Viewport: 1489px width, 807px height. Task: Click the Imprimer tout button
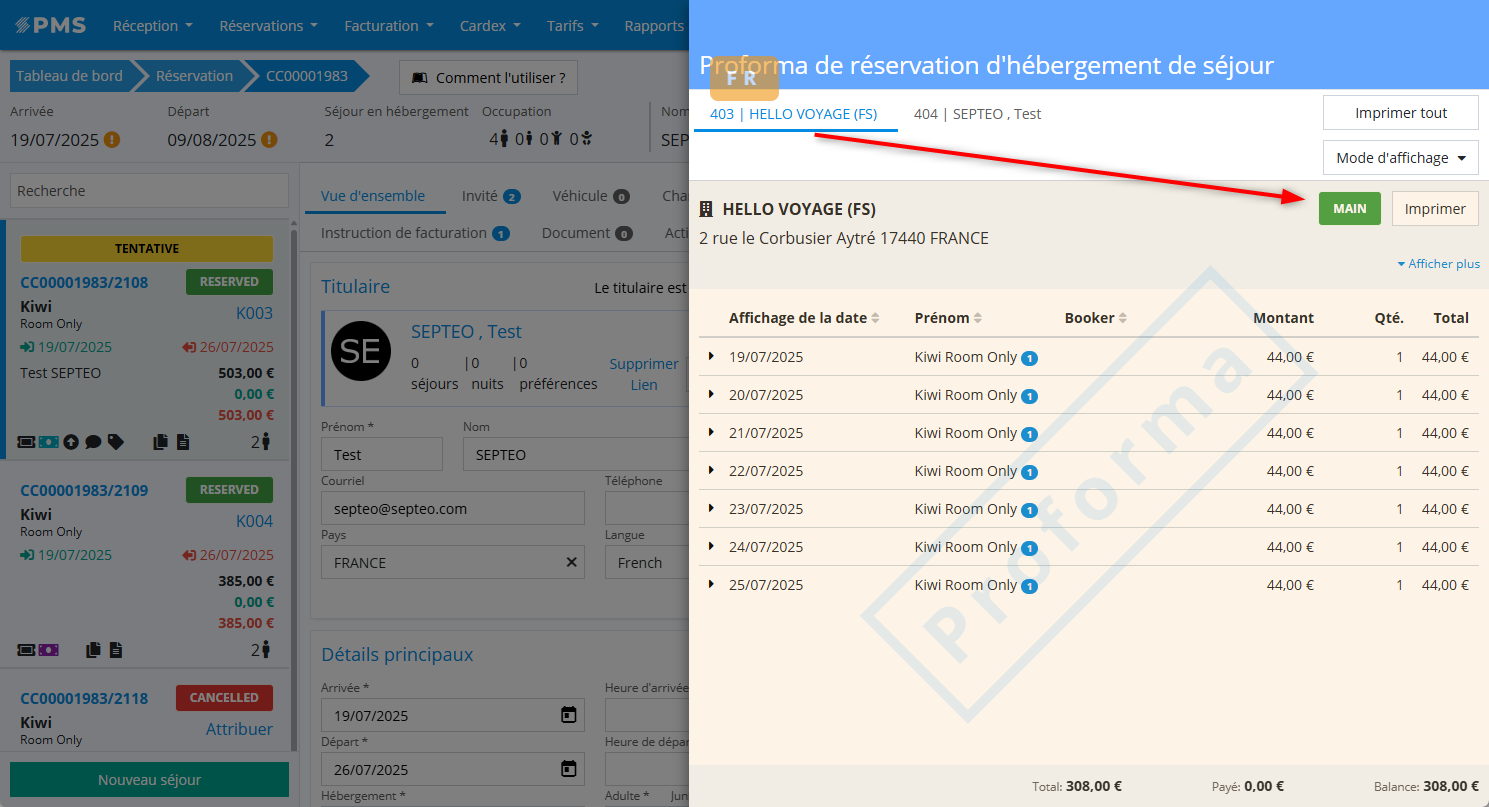[x=1400, y=113]
